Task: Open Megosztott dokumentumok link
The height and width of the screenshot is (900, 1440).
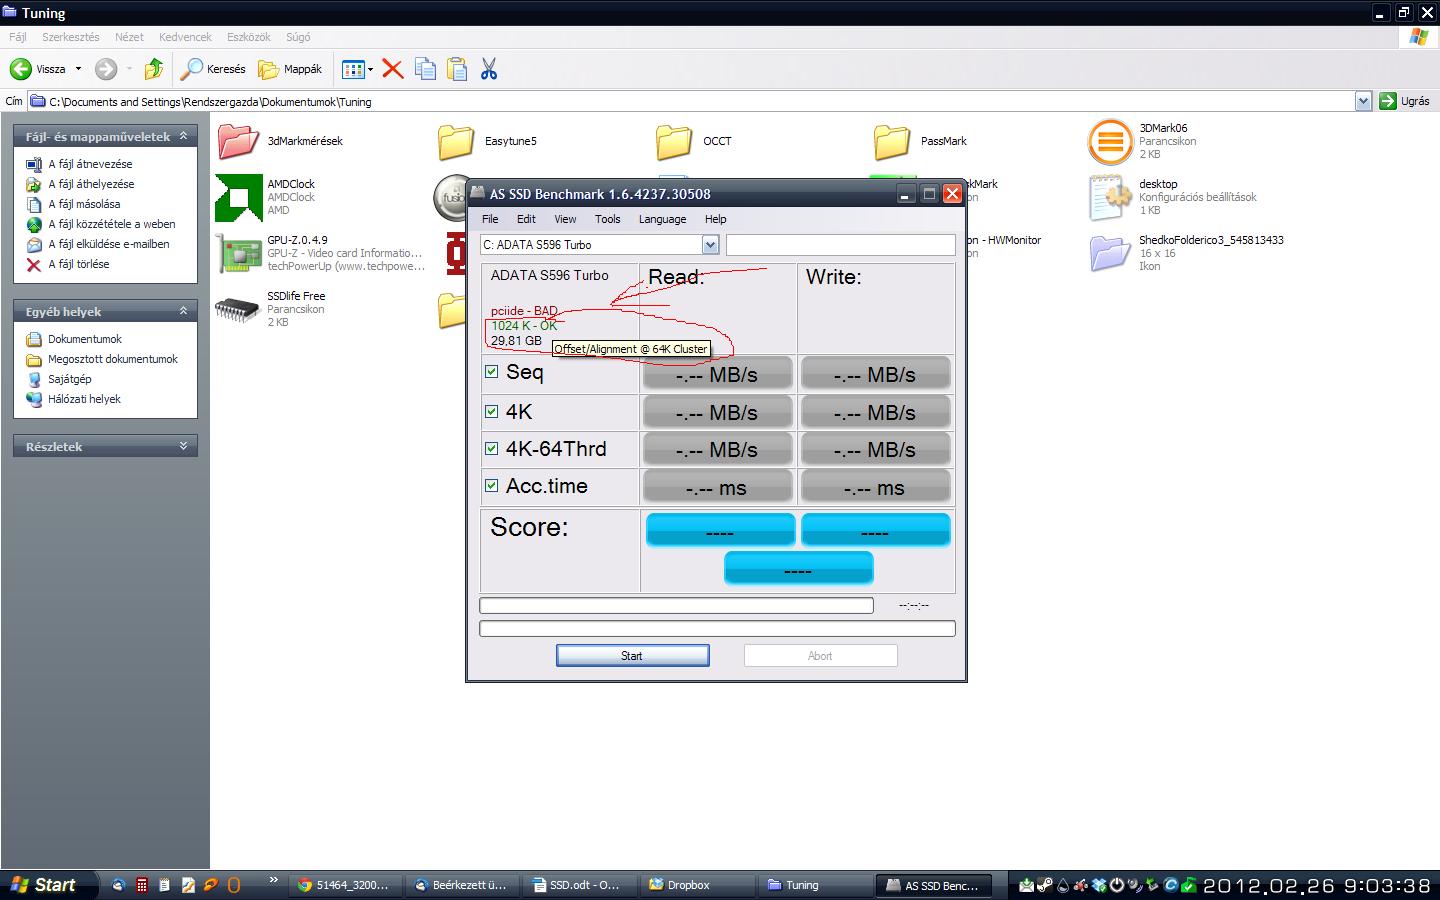Action: click(x=112, y=359)
